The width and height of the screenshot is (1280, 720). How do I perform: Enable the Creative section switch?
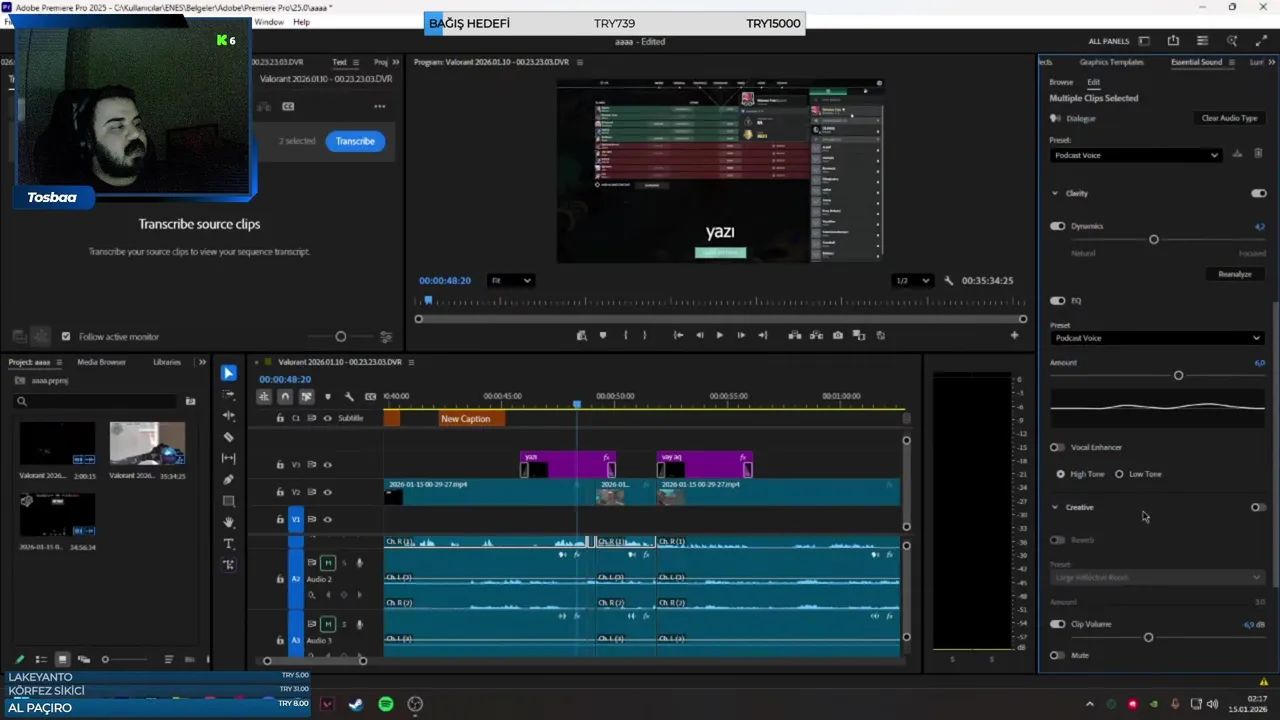[x=1258, y=507]
